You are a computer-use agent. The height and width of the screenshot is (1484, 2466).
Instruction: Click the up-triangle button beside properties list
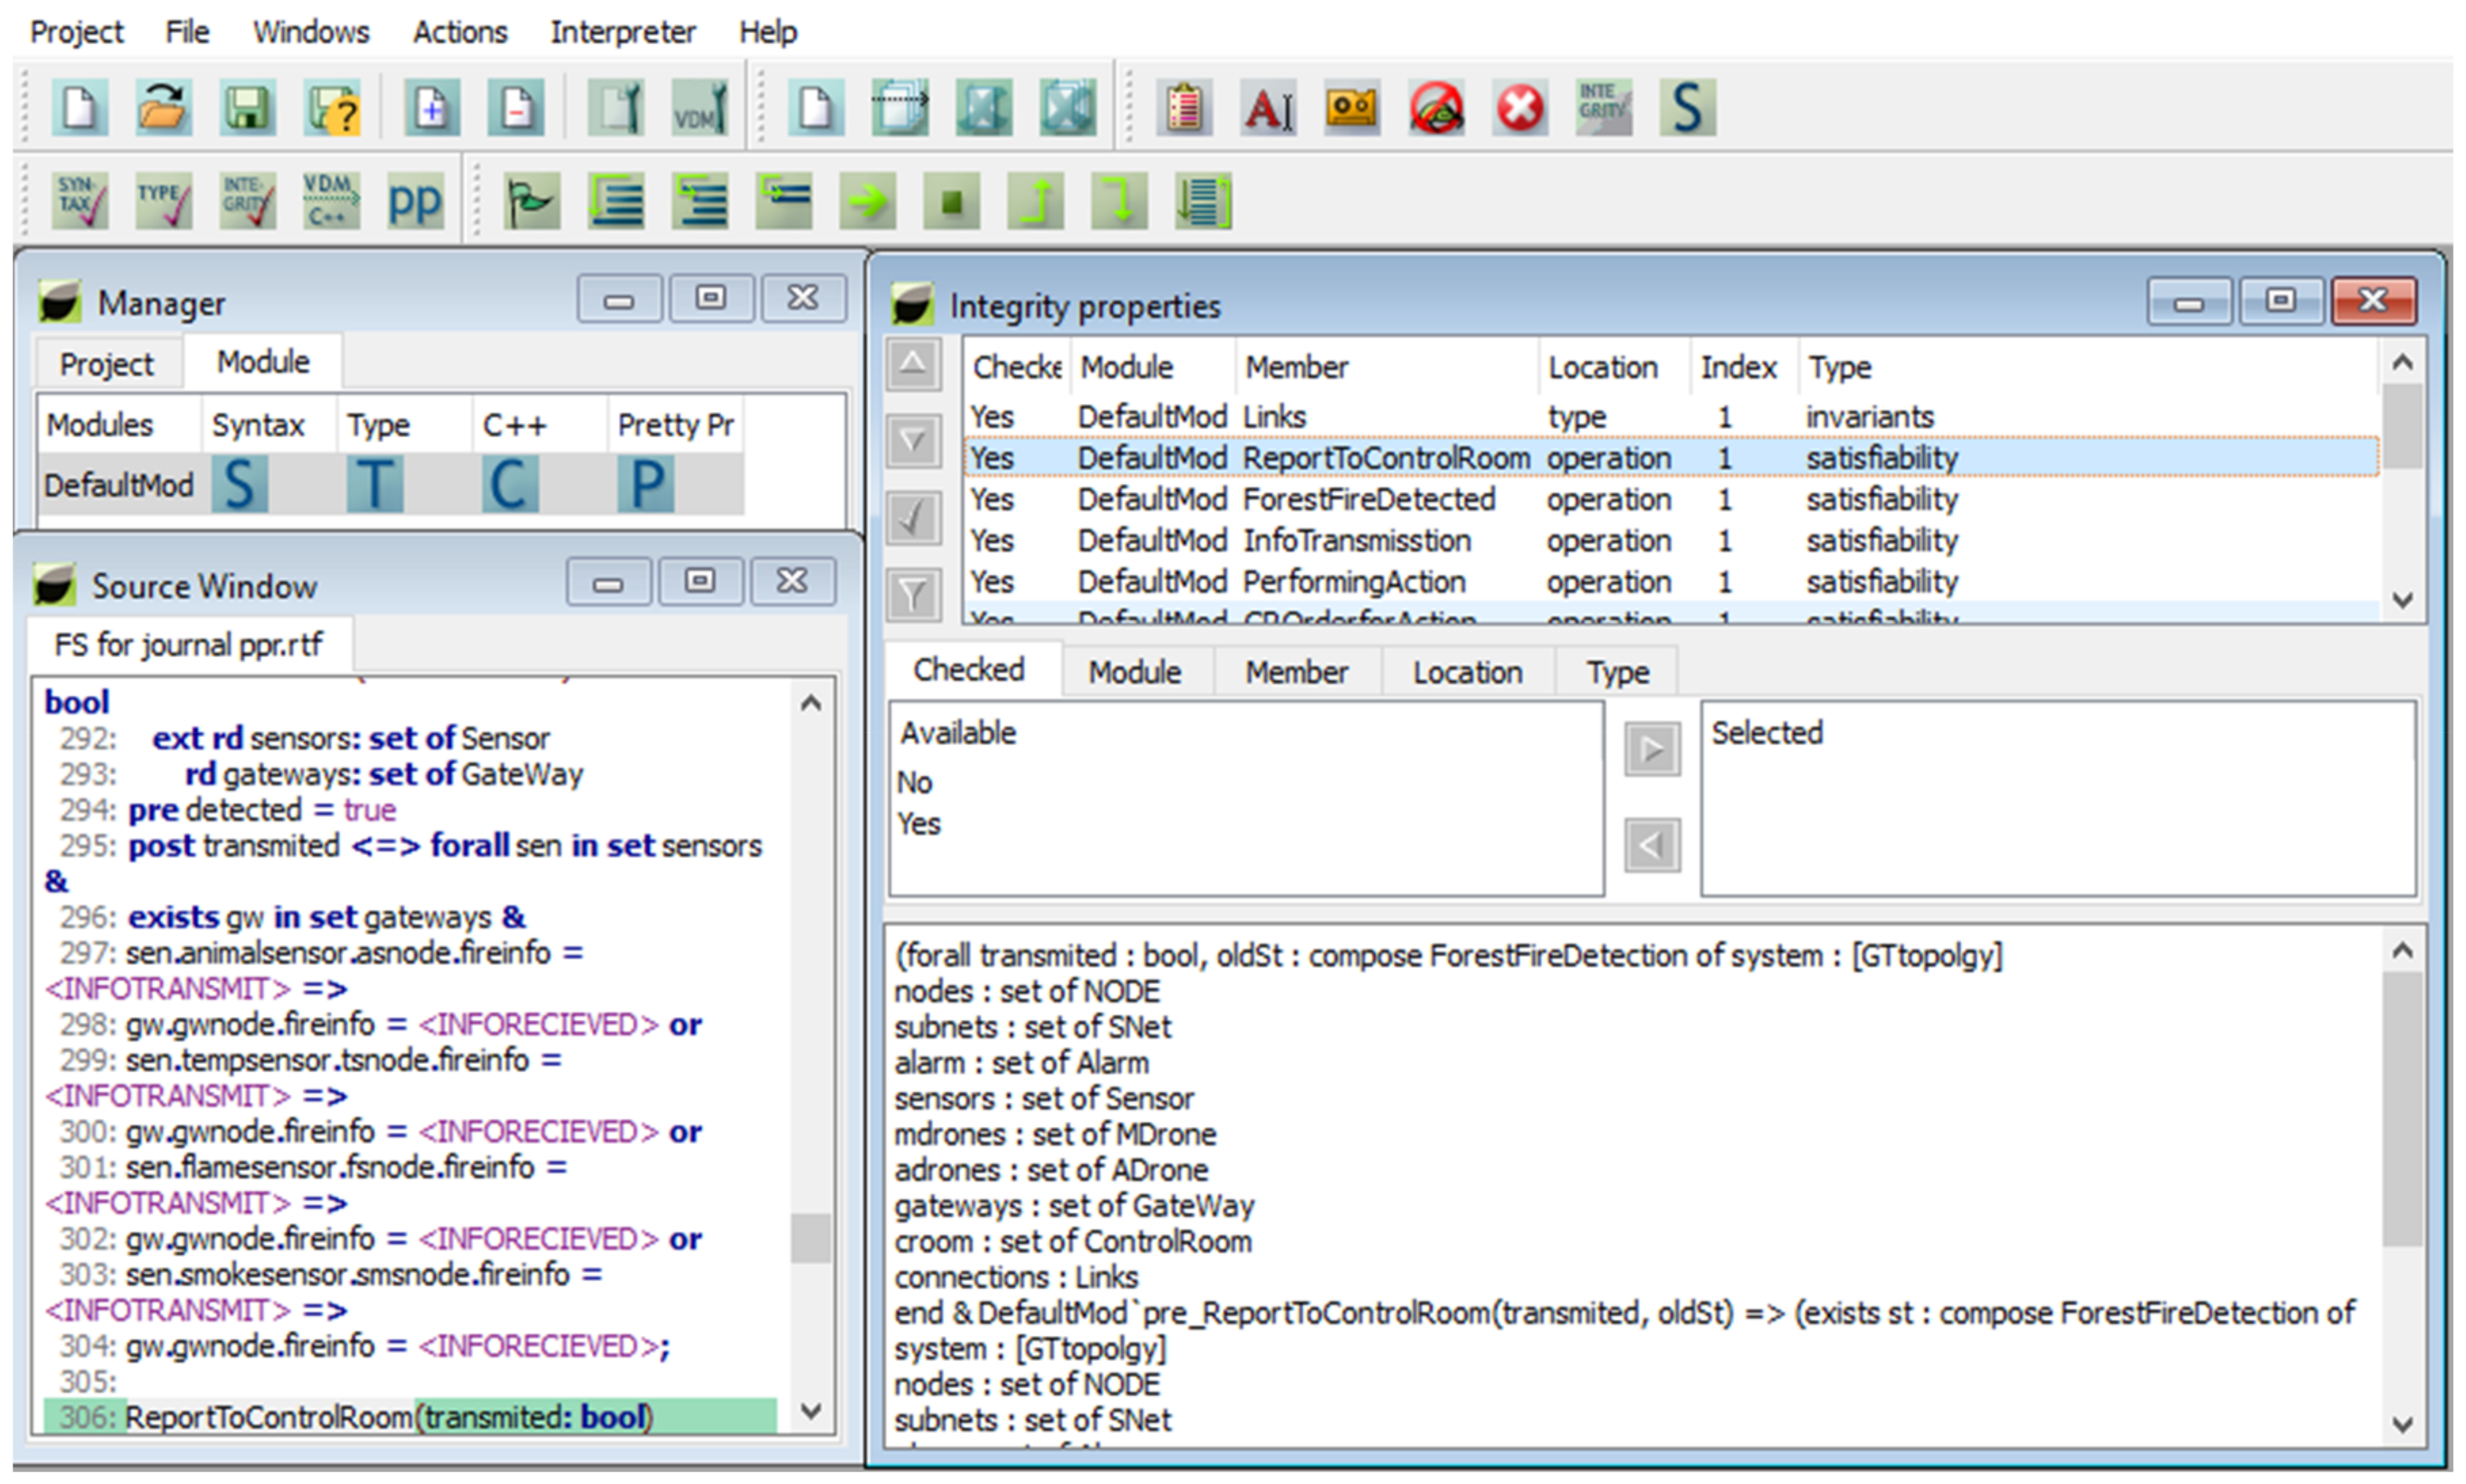tap(913, 363)
